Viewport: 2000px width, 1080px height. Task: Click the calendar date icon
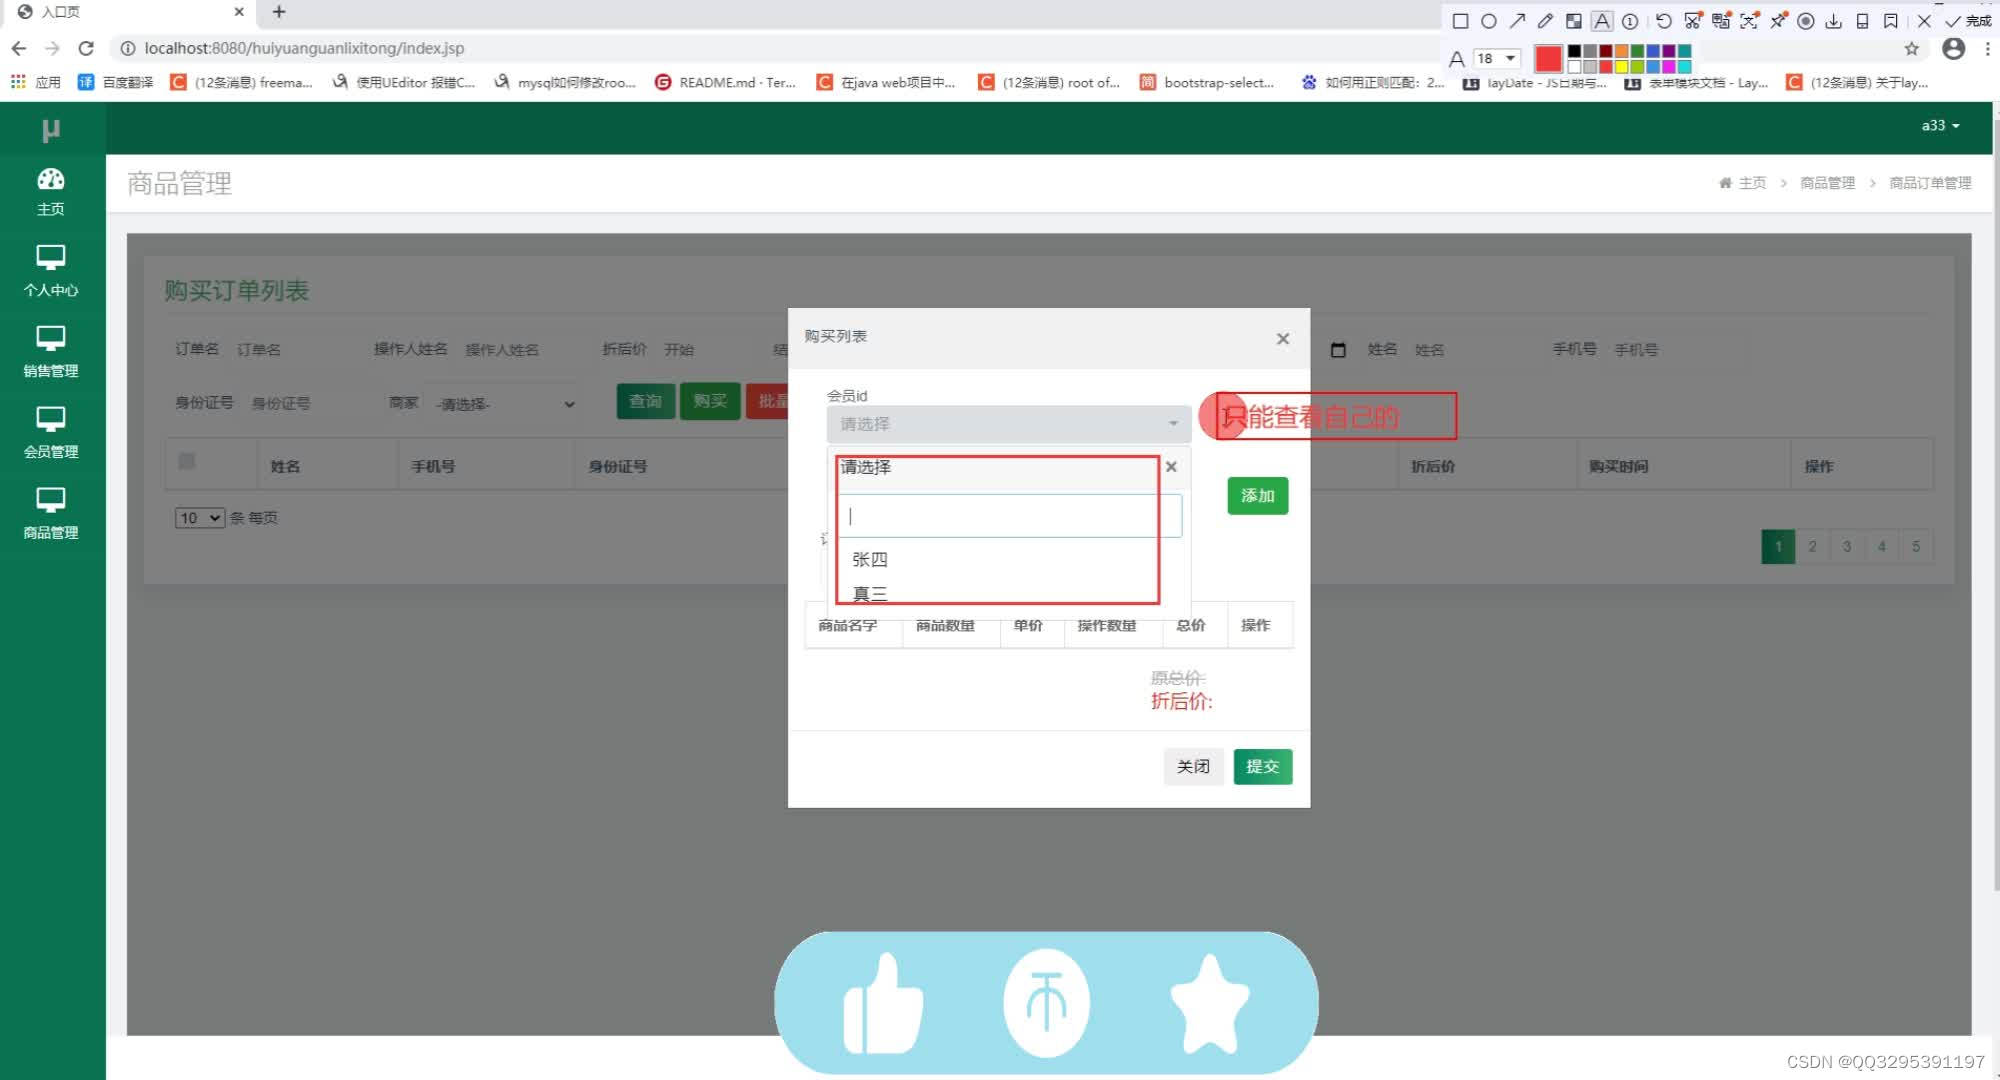1338,350
